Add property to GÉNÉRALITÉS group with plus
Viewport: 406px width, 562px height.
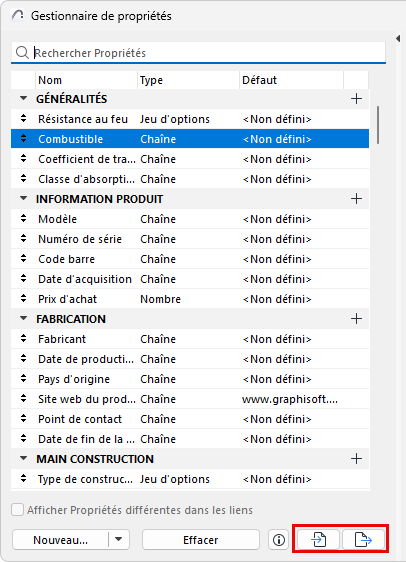point(356,99)
